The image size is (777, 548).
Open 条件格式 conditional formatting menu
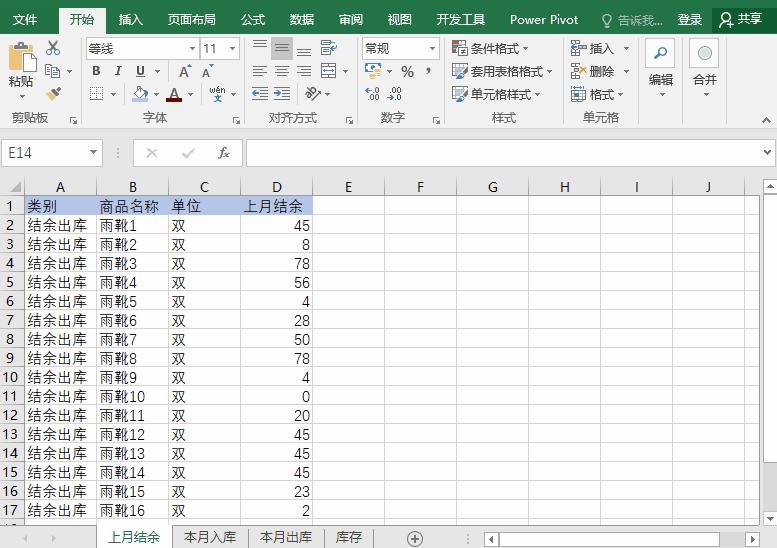[x=491, y=48]
